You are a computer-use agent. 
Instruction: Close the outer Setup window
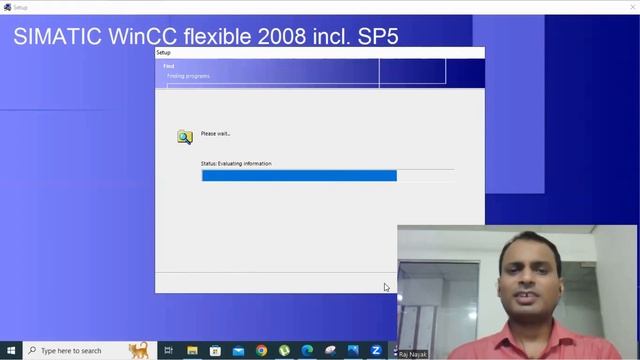click(x=633, y=7)
